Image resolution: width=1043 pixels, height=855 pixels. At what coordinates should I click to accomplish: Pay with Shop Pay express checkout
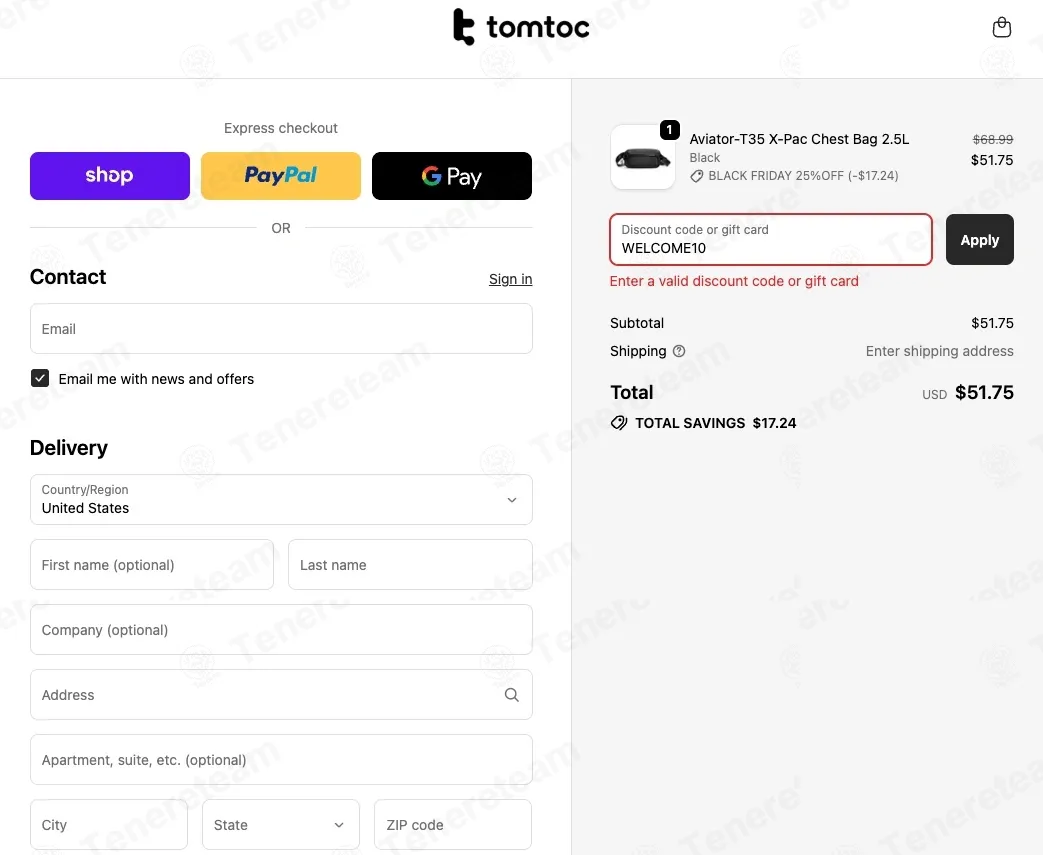pos(110,176)
